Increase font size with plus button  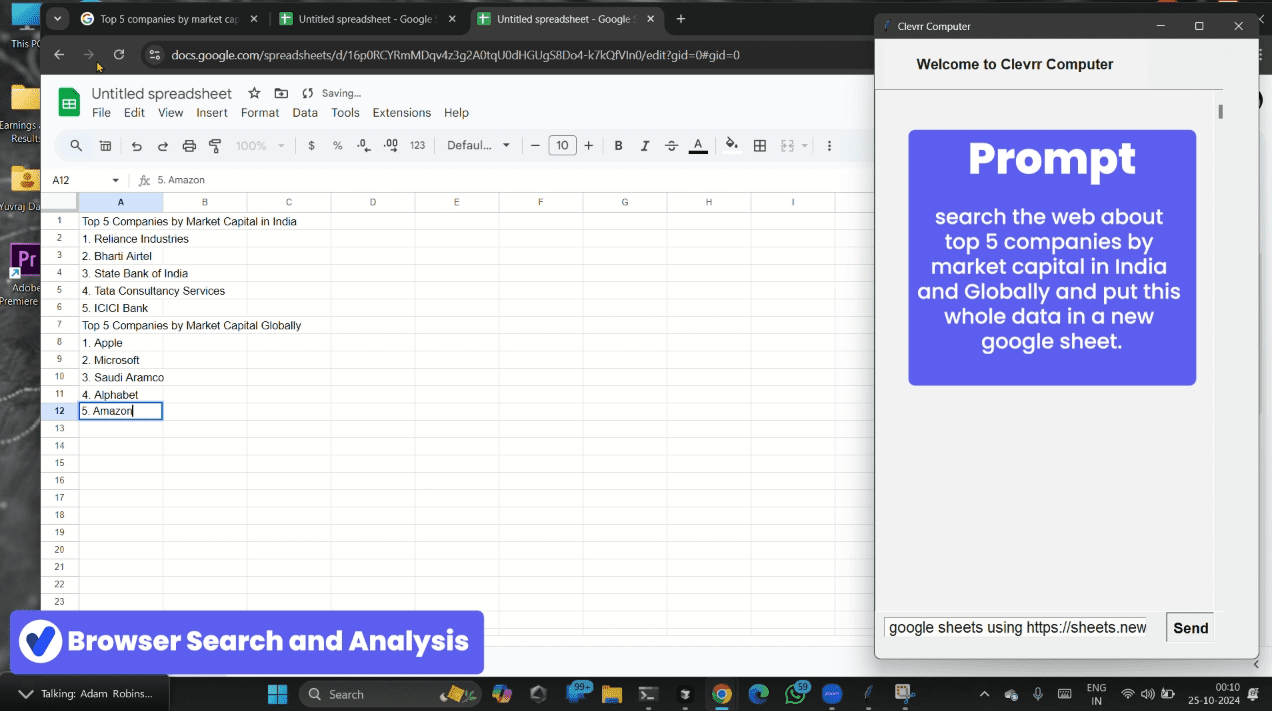(589, 146)
